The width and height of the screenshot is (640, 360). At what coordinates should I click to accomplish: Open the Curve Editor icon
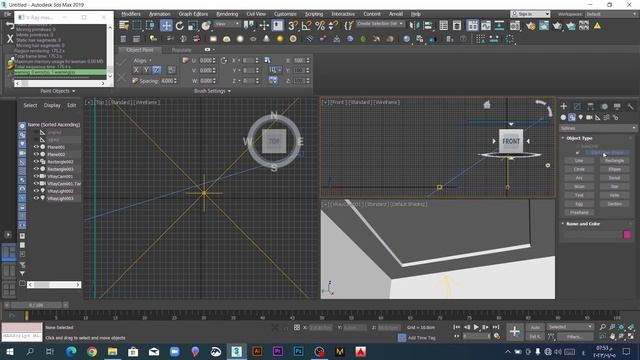(486, 26)
